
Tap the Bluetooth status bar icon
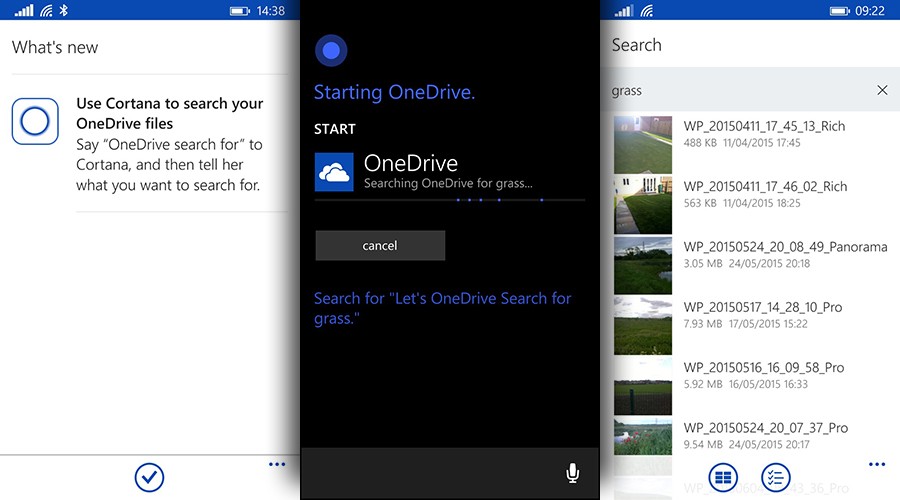64,10
